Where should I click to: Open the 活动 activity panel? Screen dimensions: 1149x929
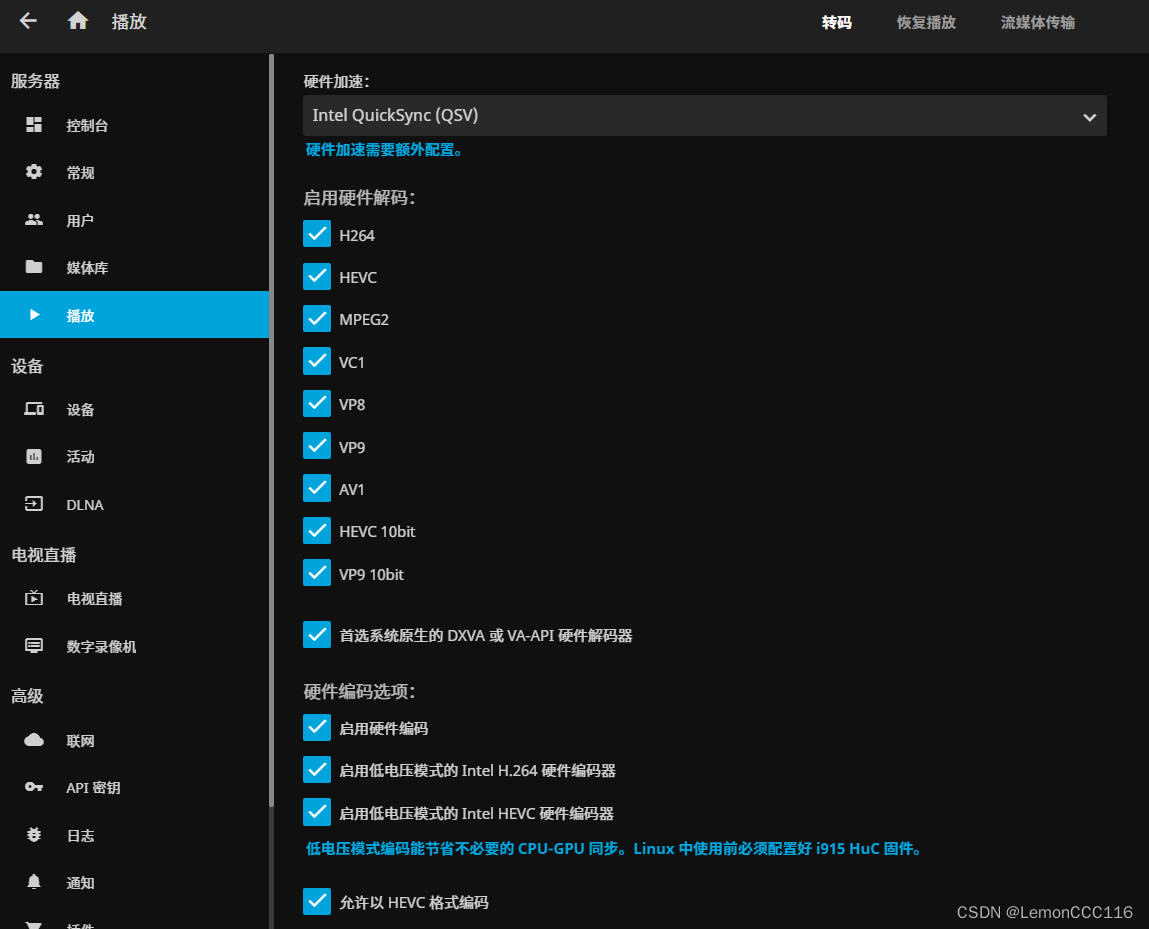80,457
